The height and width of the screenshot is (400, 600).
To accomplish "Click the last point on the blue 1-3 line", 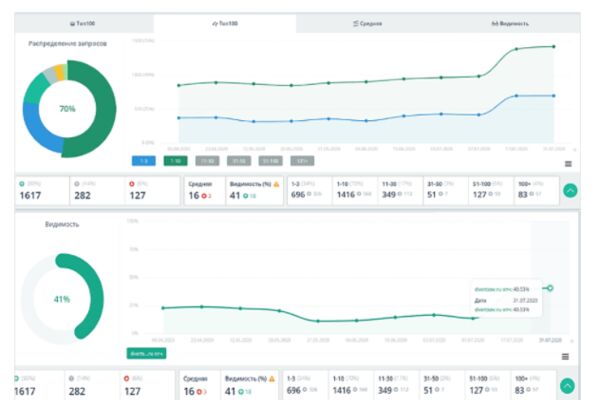I will pyautogui.click(x=554, y=96).
